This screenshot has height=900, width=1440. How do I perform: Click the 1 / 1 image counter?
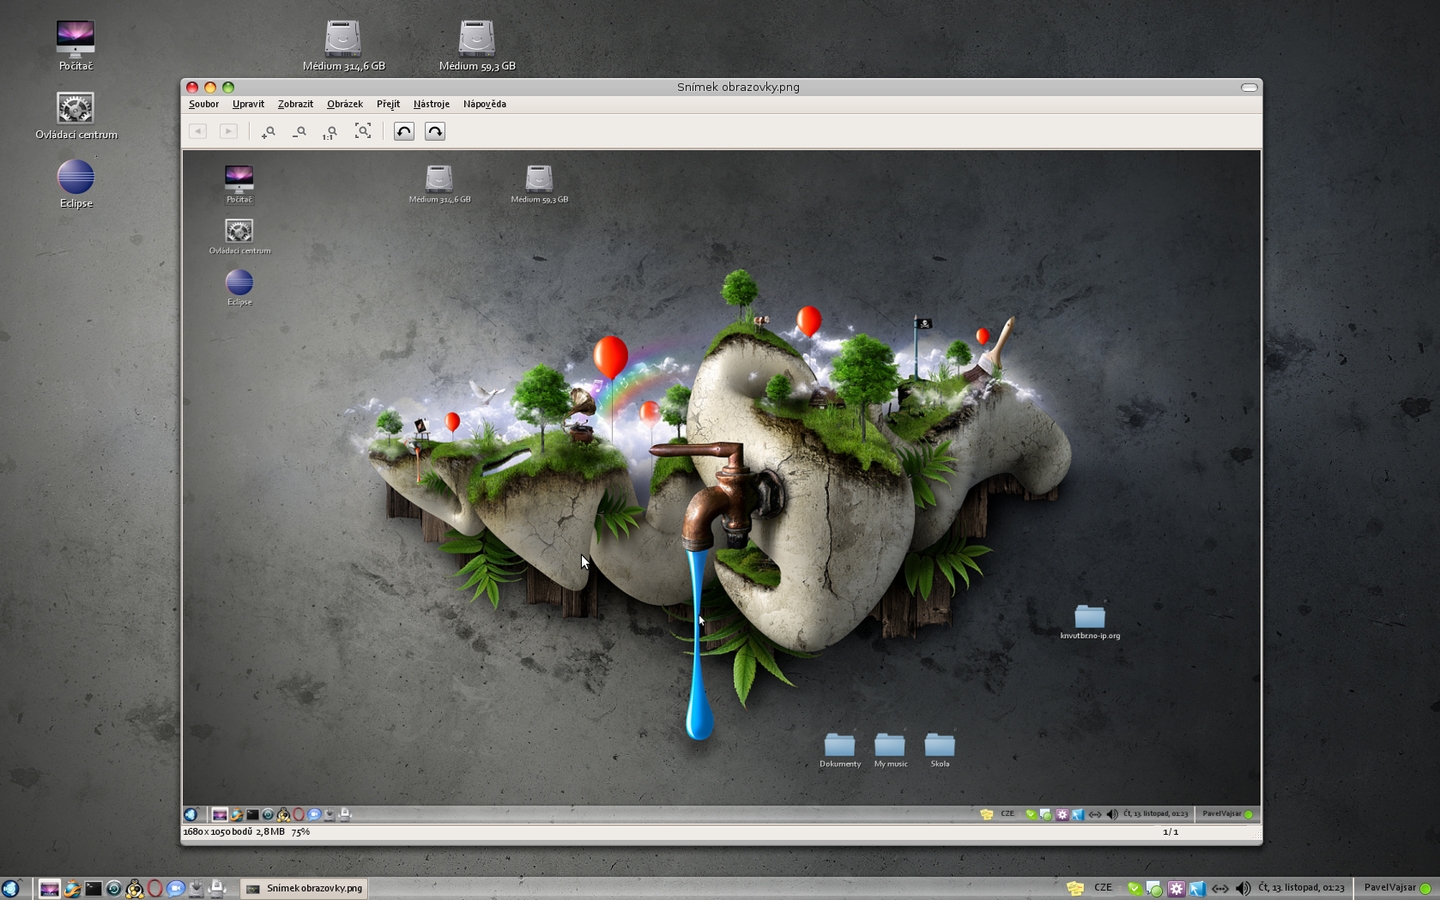pyautogui.click(x=1170, y=832)
